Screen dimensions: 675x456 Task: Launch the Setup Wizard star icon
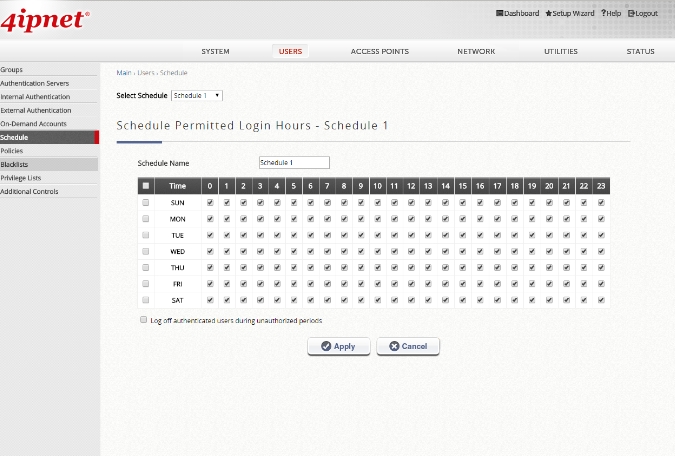pyautogui.click(x=548, y=13)
